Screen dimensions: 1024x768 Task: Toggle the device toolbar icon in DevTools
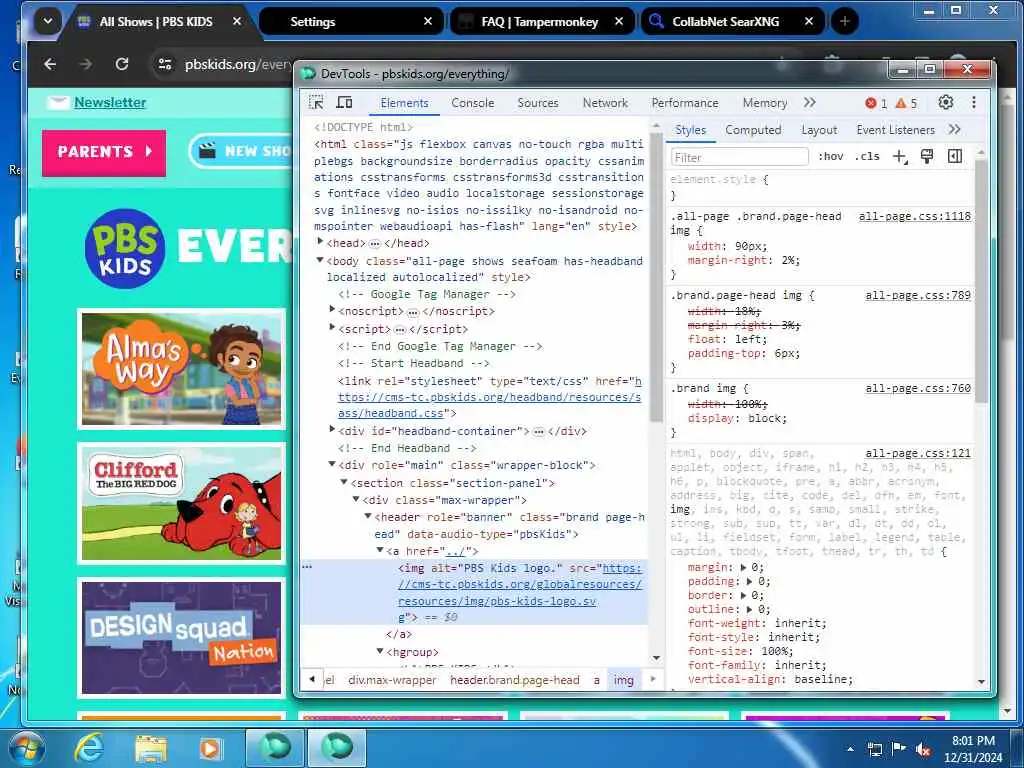click(344, 103)
